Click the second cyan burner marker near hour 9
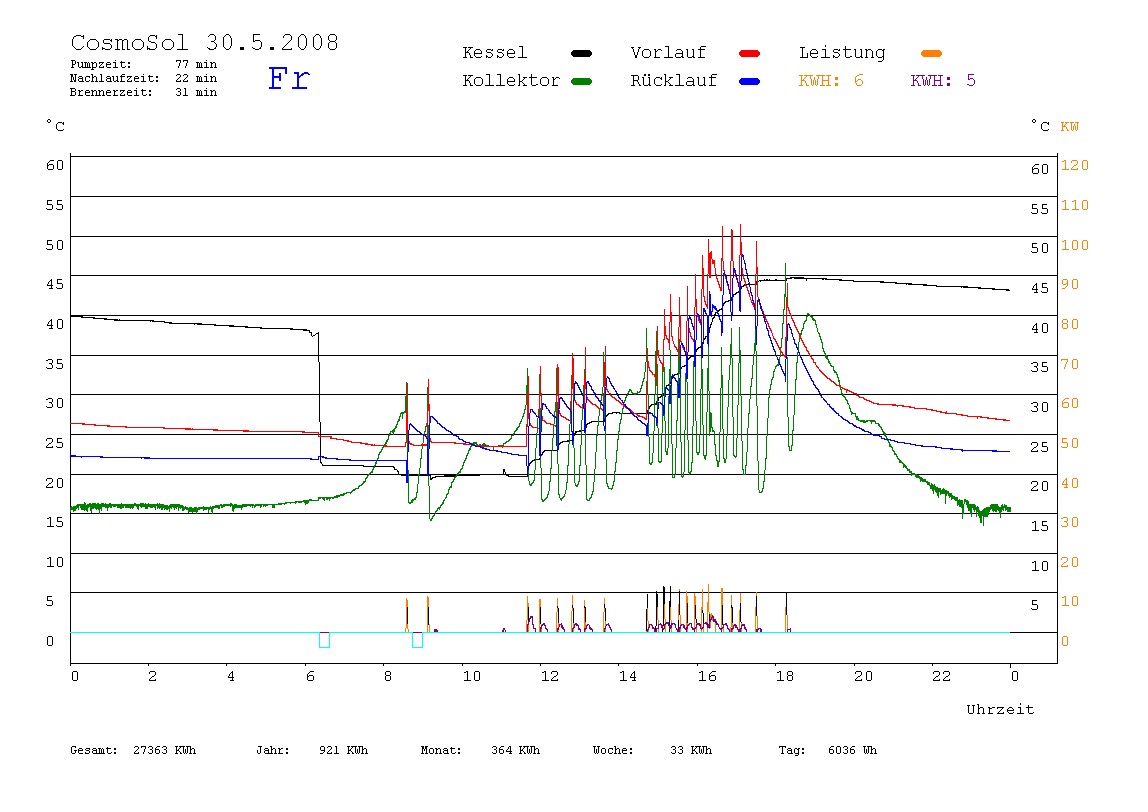The height and width of the screenshot is (812, 1148). point(417,640)
